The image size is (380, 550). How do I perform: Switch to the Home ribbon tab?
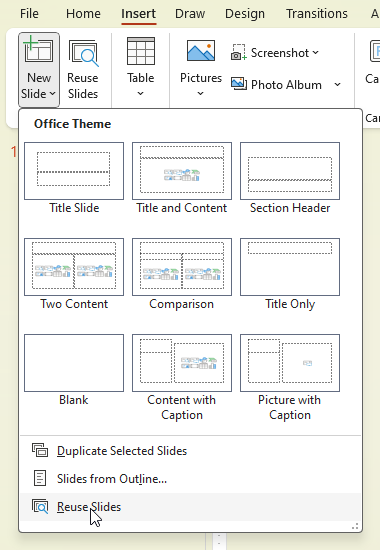coord(83,14)
